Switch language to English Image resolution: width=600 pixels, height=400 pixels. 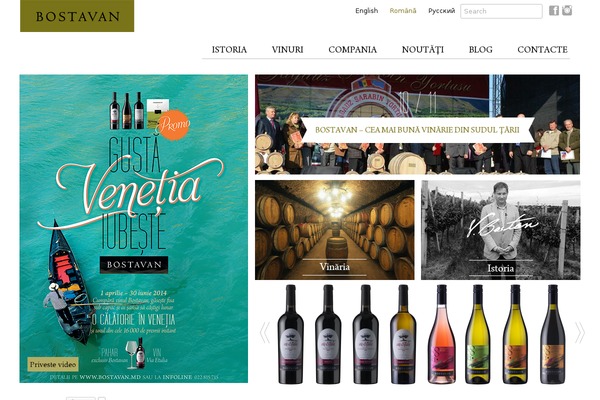click(x=367, y=11)
